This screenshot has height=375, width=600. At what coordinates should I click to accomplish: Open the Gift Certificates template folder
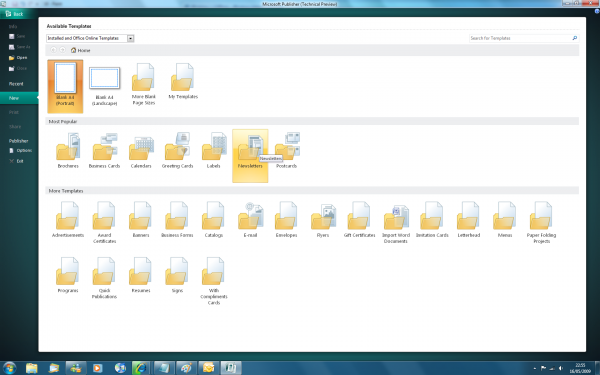click(x=359, y=220)
